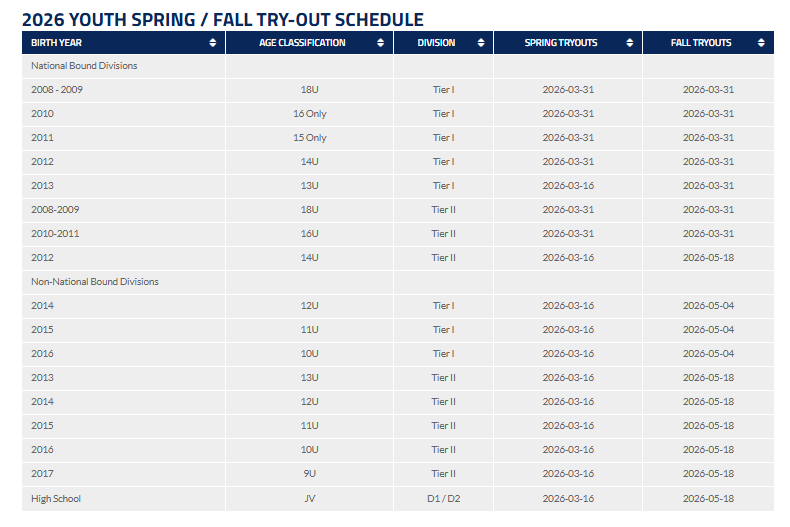790x527 pixels.
Task: Click sort arrows beside Spring Tryouts
Action: pyautogui.click(x=630, y=43)
